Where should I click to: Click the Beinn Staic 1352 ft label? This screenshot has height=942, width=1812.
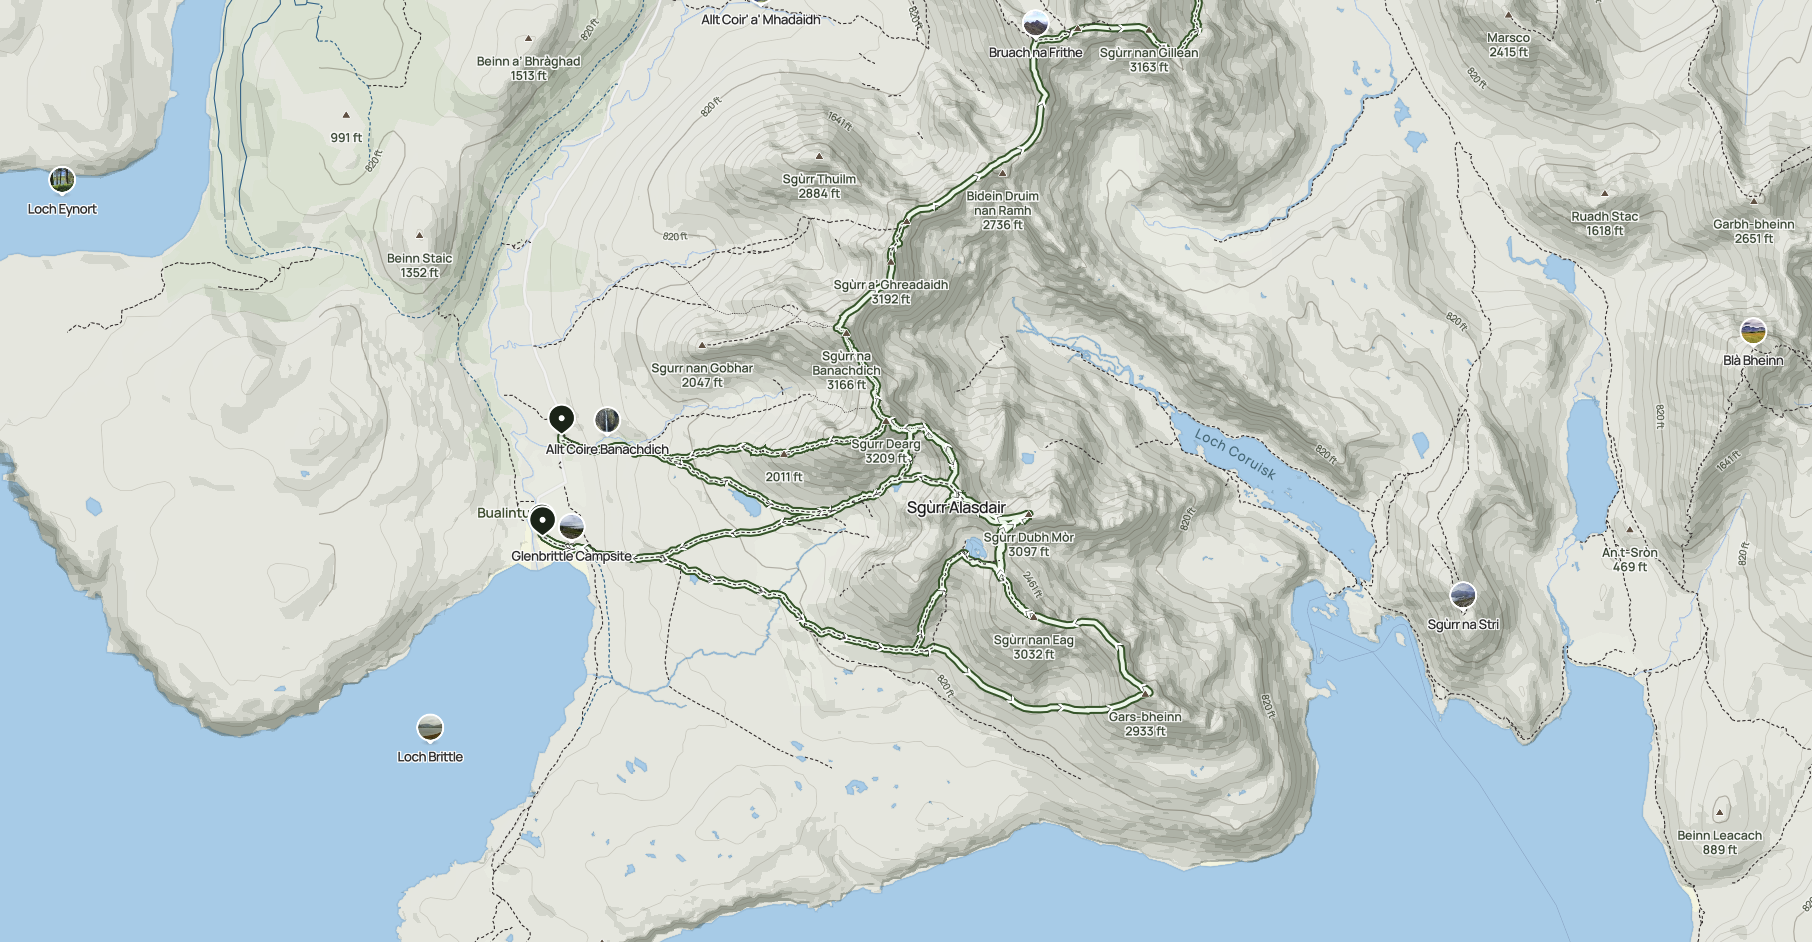click(420, 265)
